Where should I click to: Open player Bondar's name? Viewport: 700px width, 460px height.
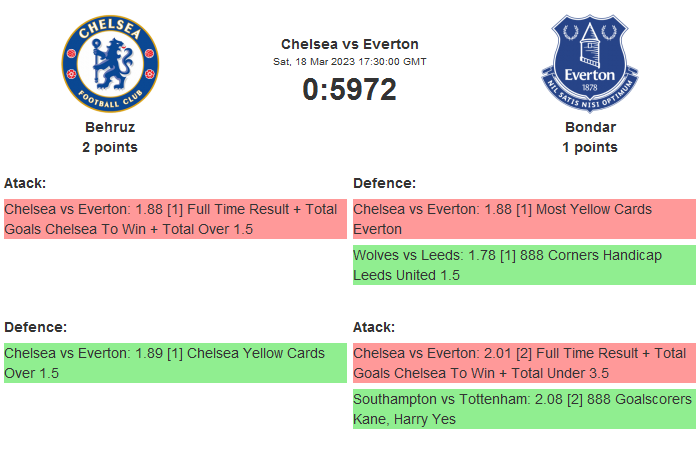click(x=590, y=127)
